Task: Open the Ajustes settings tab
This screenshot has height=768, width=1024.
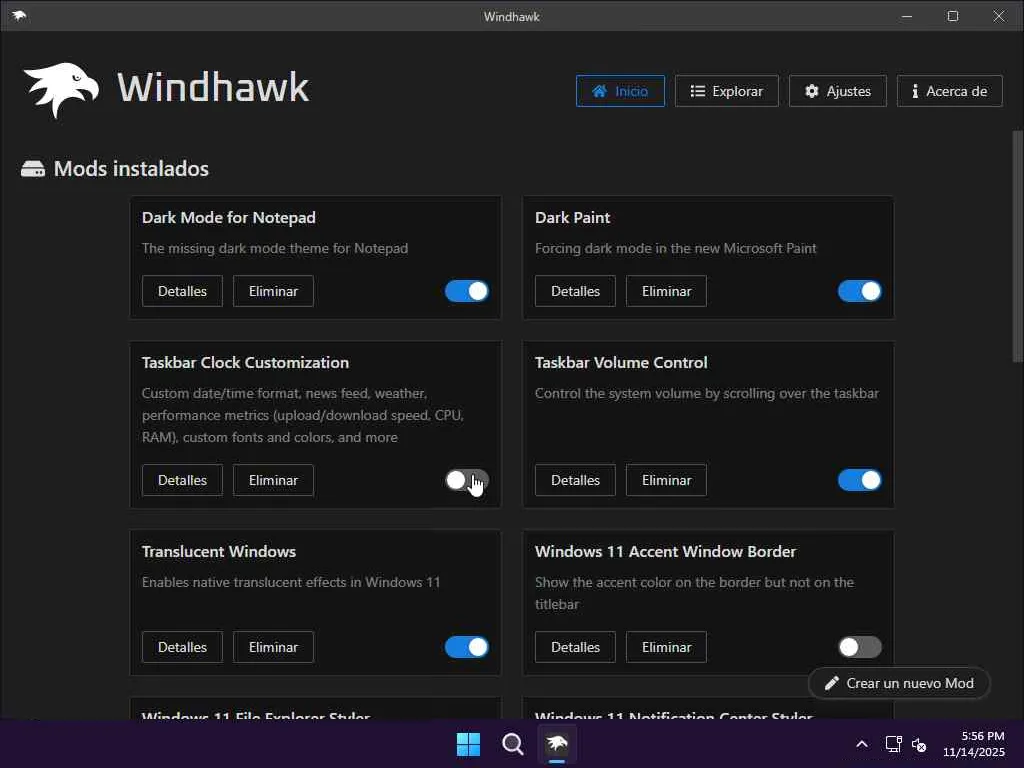Action: pos(838,91)
